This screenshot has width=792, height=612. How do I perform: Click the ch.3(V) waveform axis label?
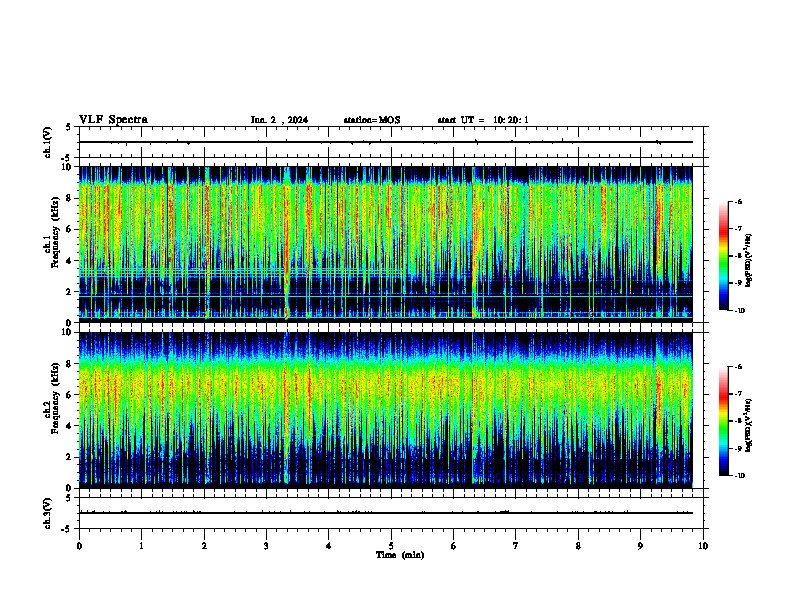(x=47, y=513)
